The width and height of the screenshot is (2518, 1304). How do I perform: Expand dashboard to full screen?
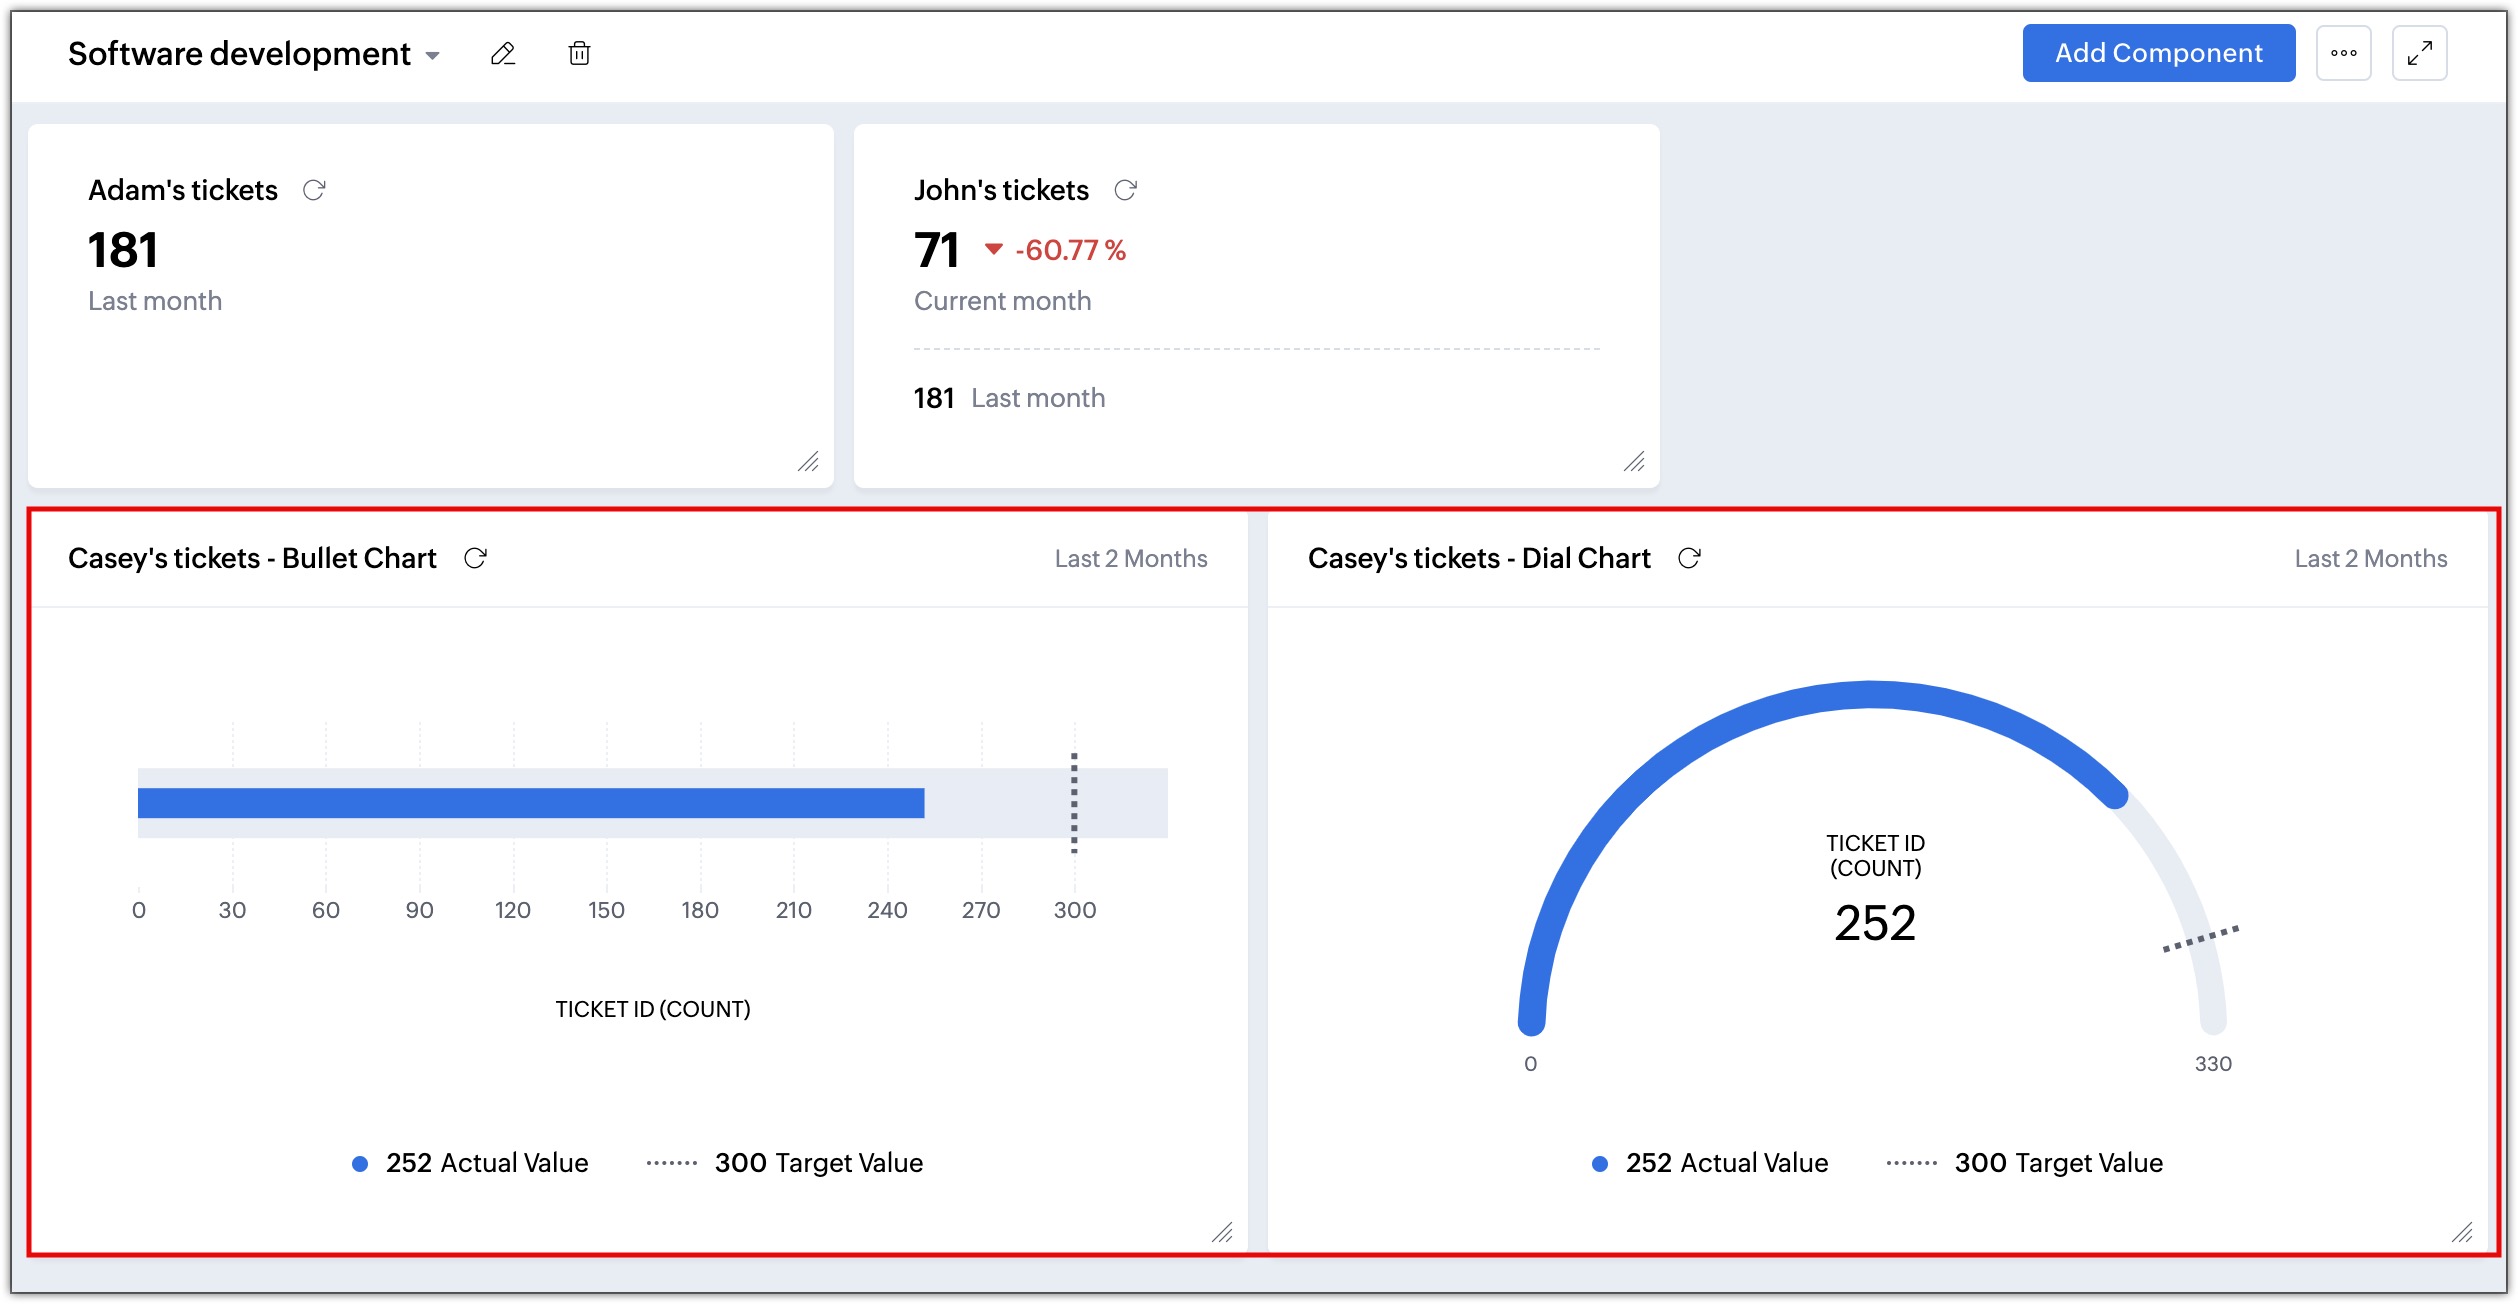tap(2419, 53)
